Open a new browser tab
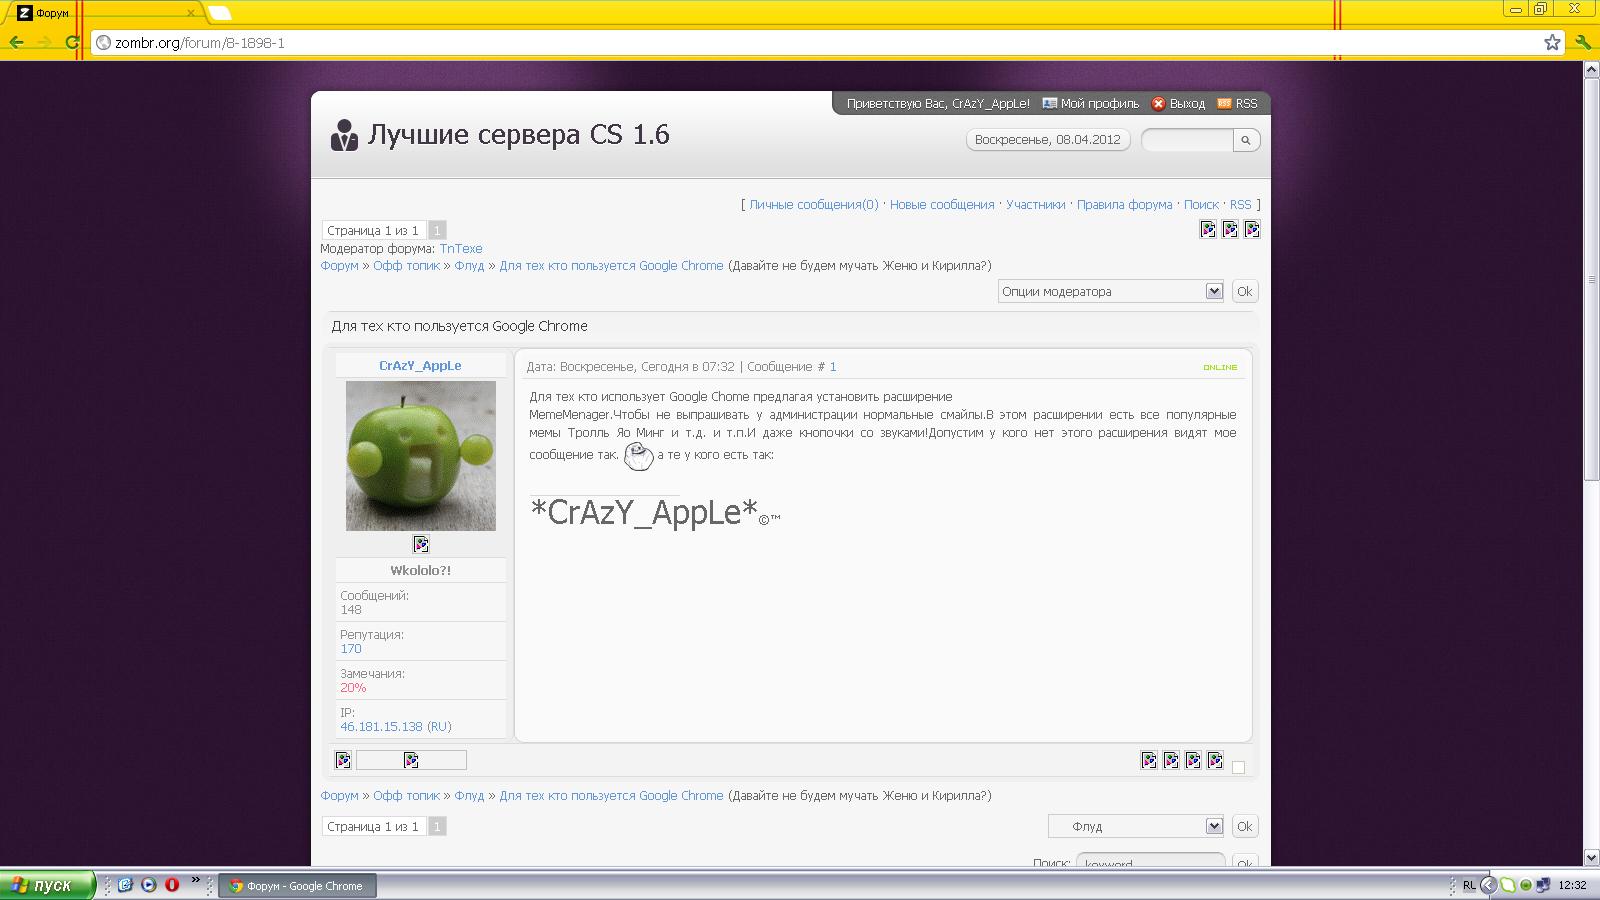The width and height of the screenshot is (1600, 900). coord(220,13)
